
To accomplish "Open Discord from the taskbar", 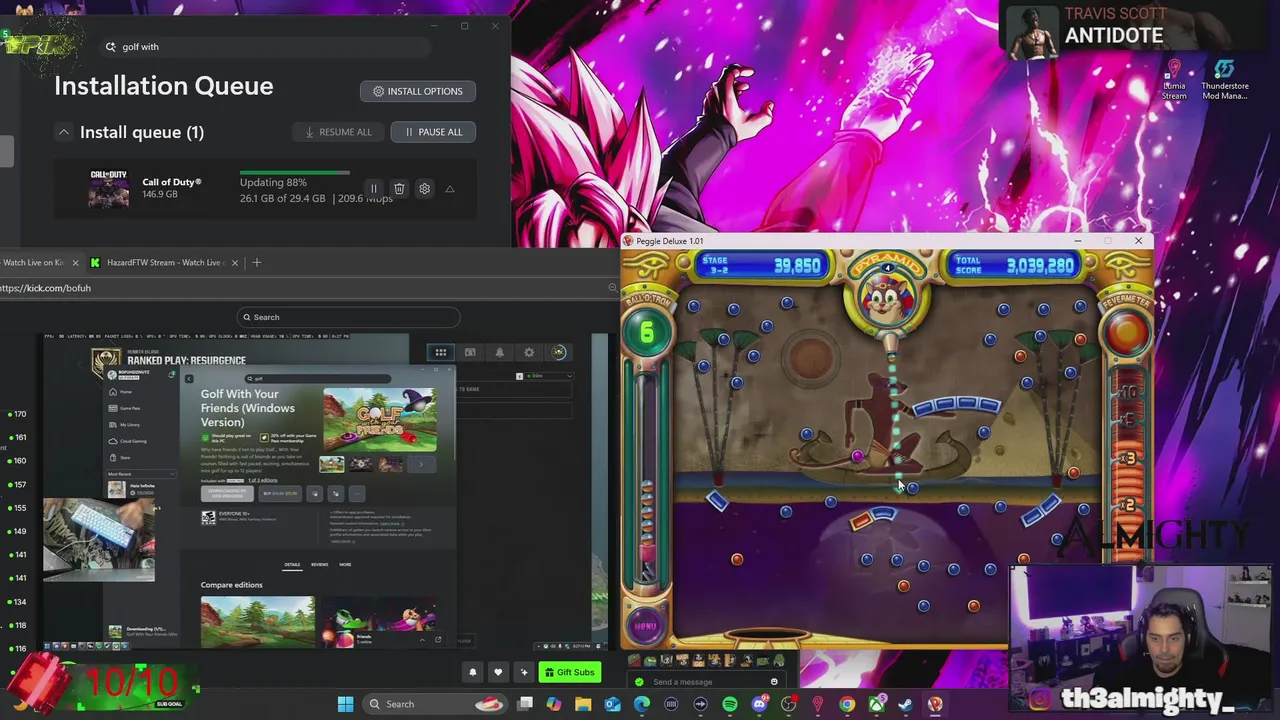I will click(x=759, y=704).
